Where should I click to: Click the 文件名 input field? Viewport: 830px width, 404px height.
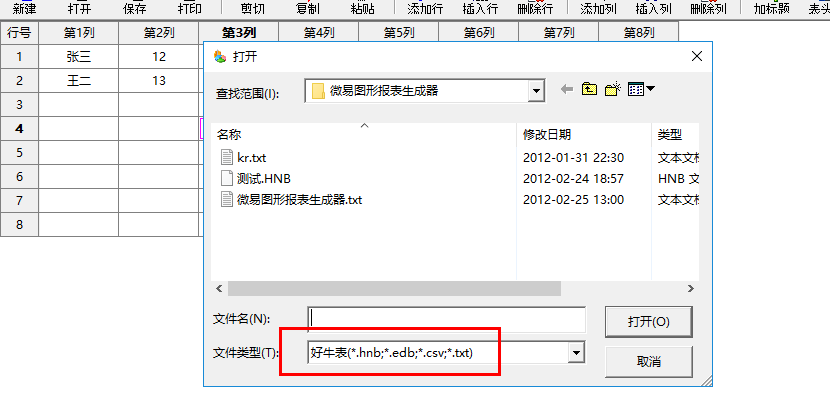(x=446, y=319)
